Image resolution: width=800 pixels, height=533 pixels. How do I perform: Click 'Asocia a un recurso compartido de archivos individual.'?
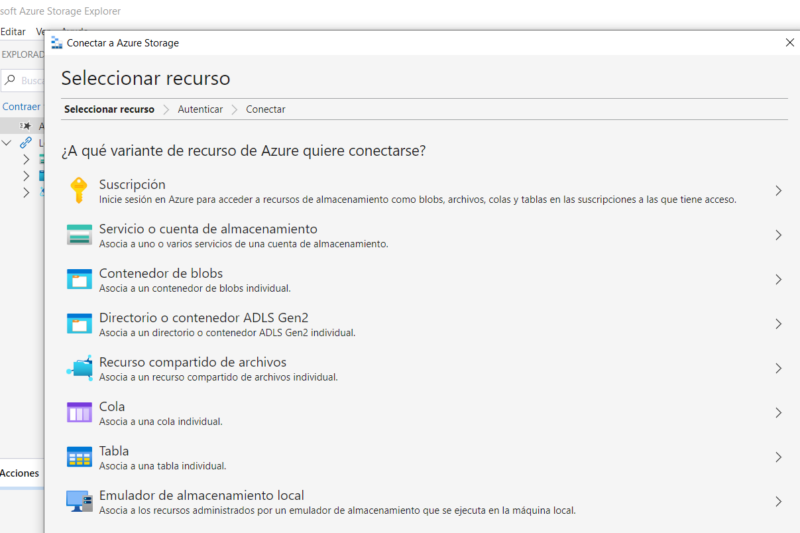point(218,377)
